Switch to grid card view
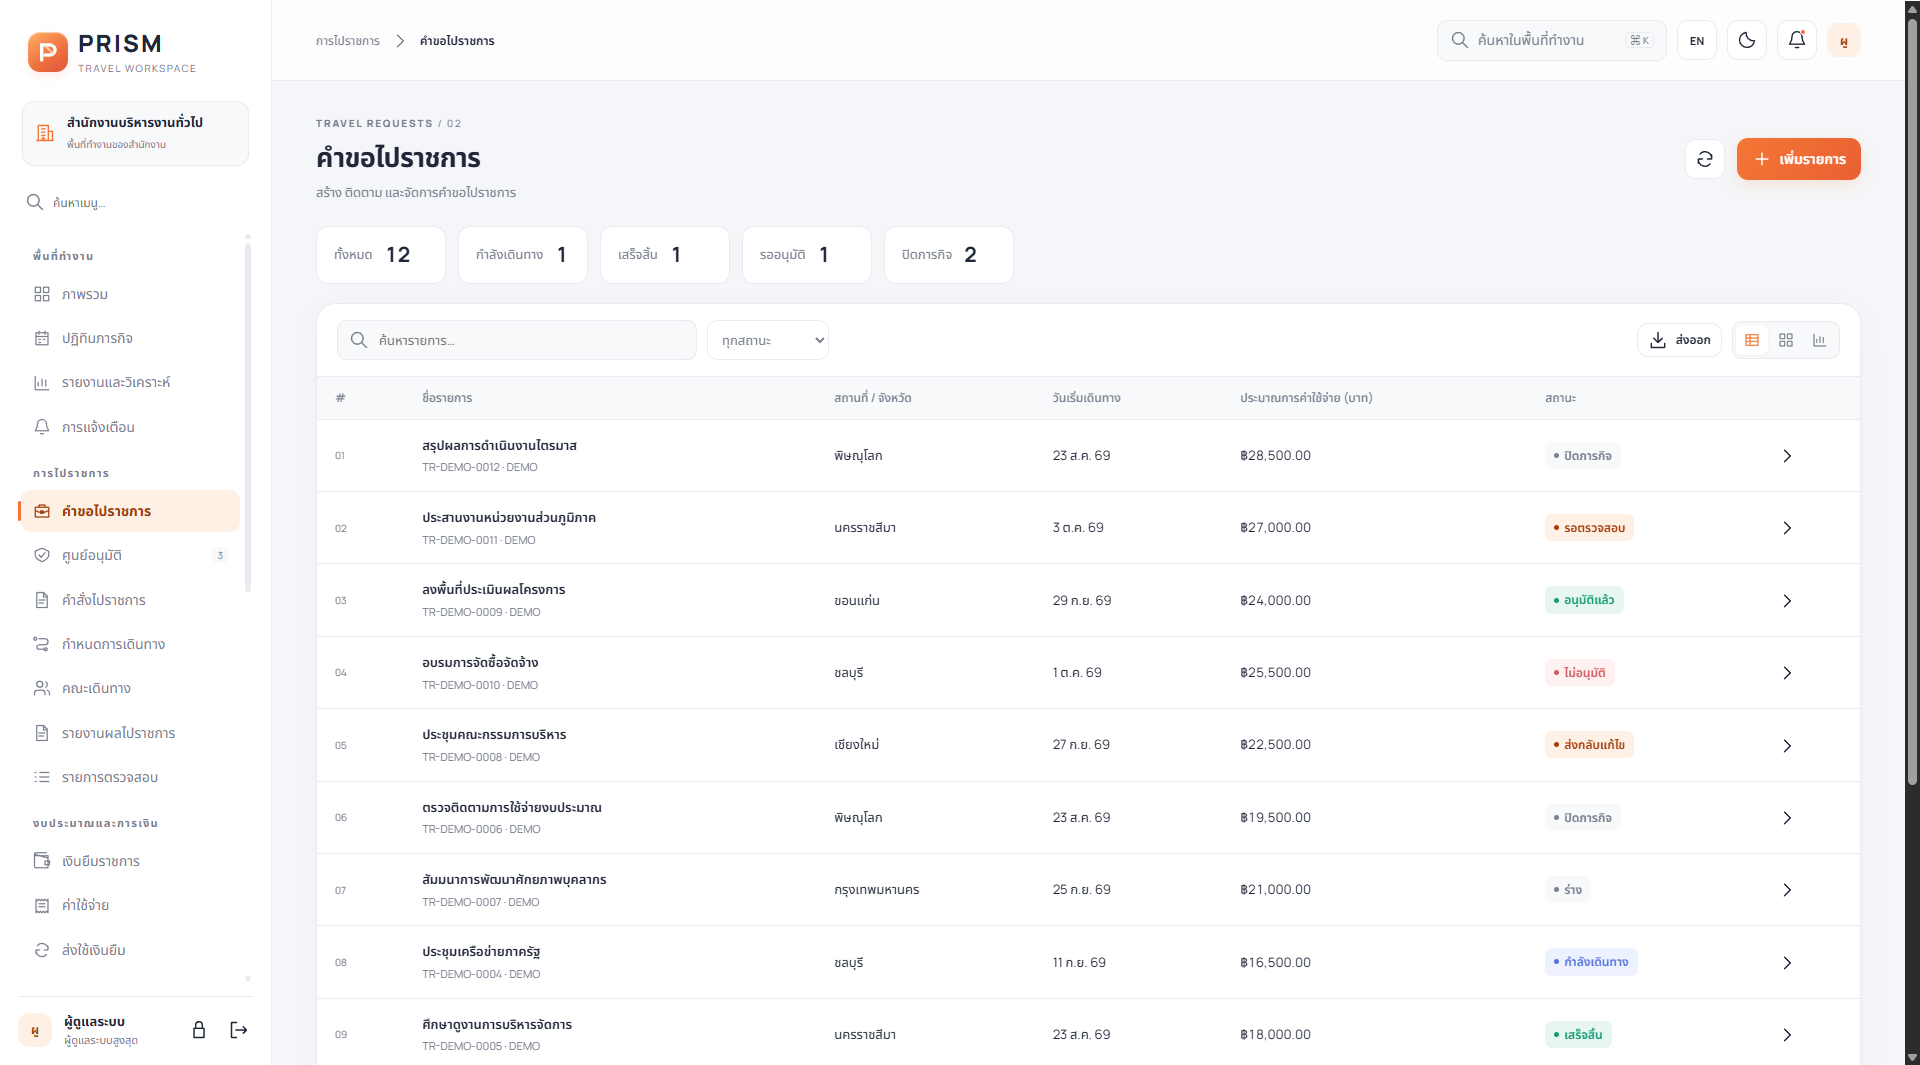Image resolution: width=1920 pixels, height=1065 pixels. [1785, 340]
